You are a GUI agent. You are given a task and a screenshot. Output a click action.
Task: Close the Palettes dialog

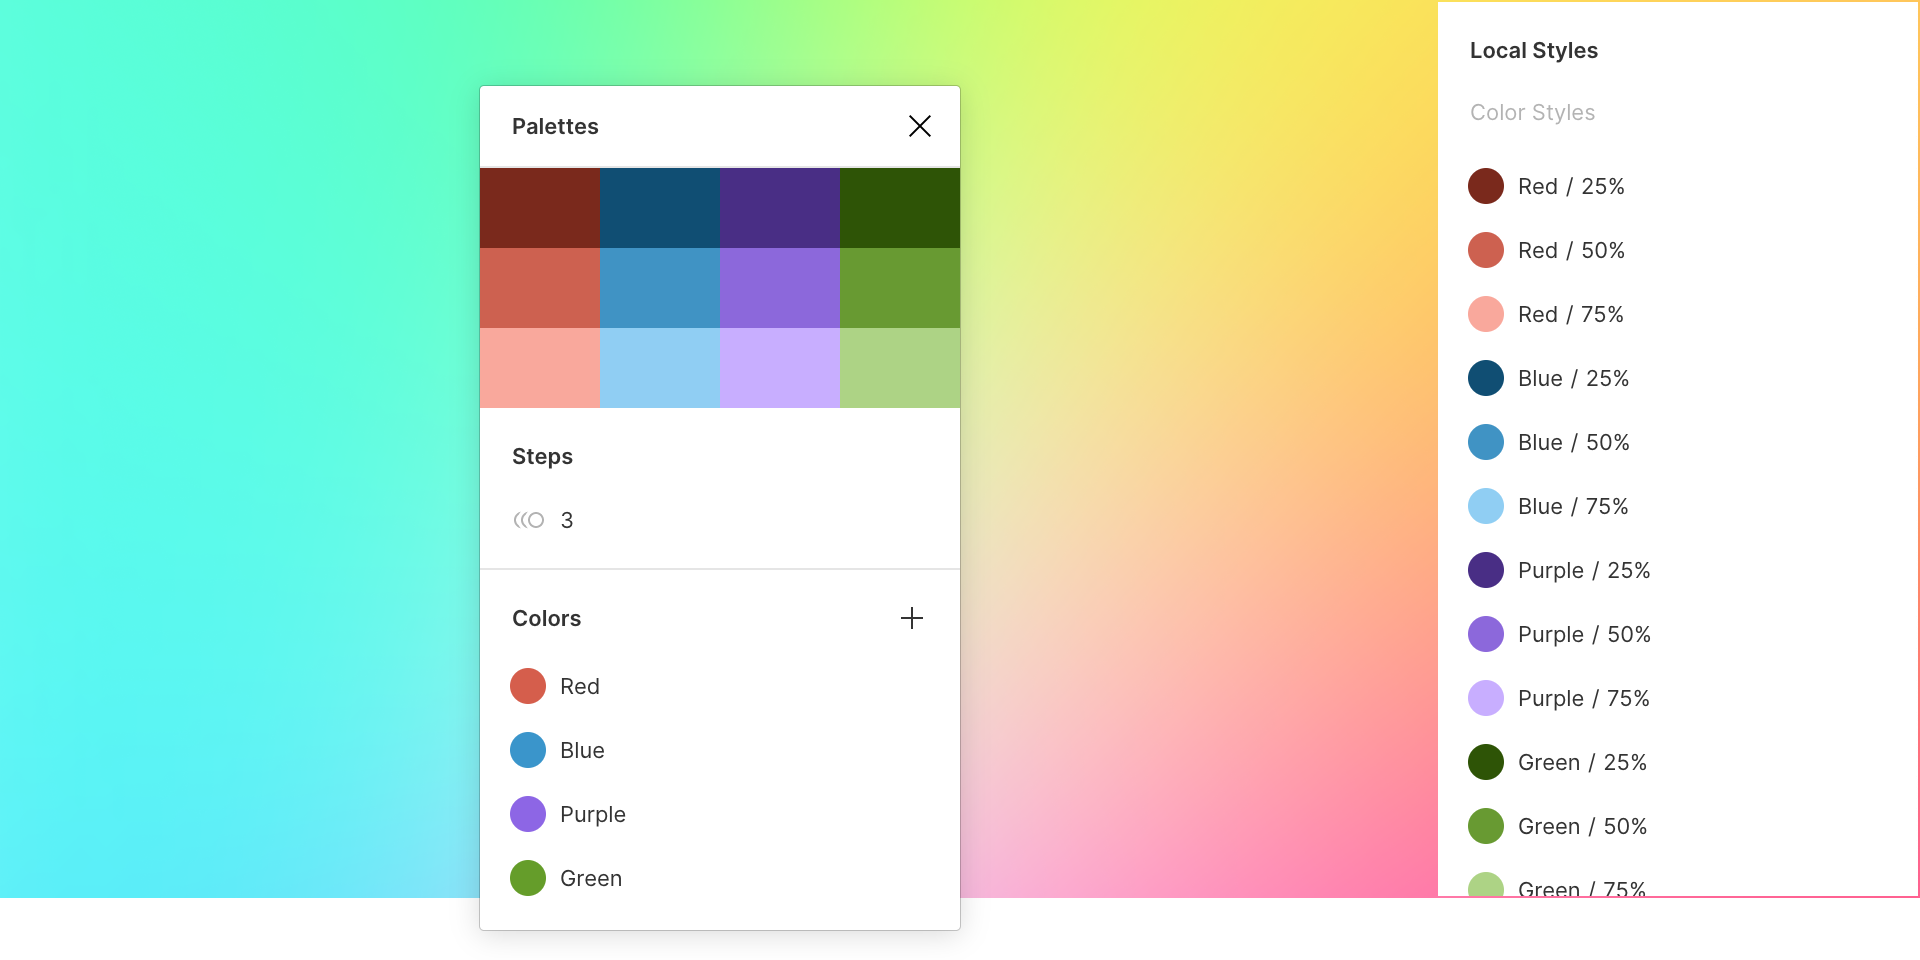(920, 126)
